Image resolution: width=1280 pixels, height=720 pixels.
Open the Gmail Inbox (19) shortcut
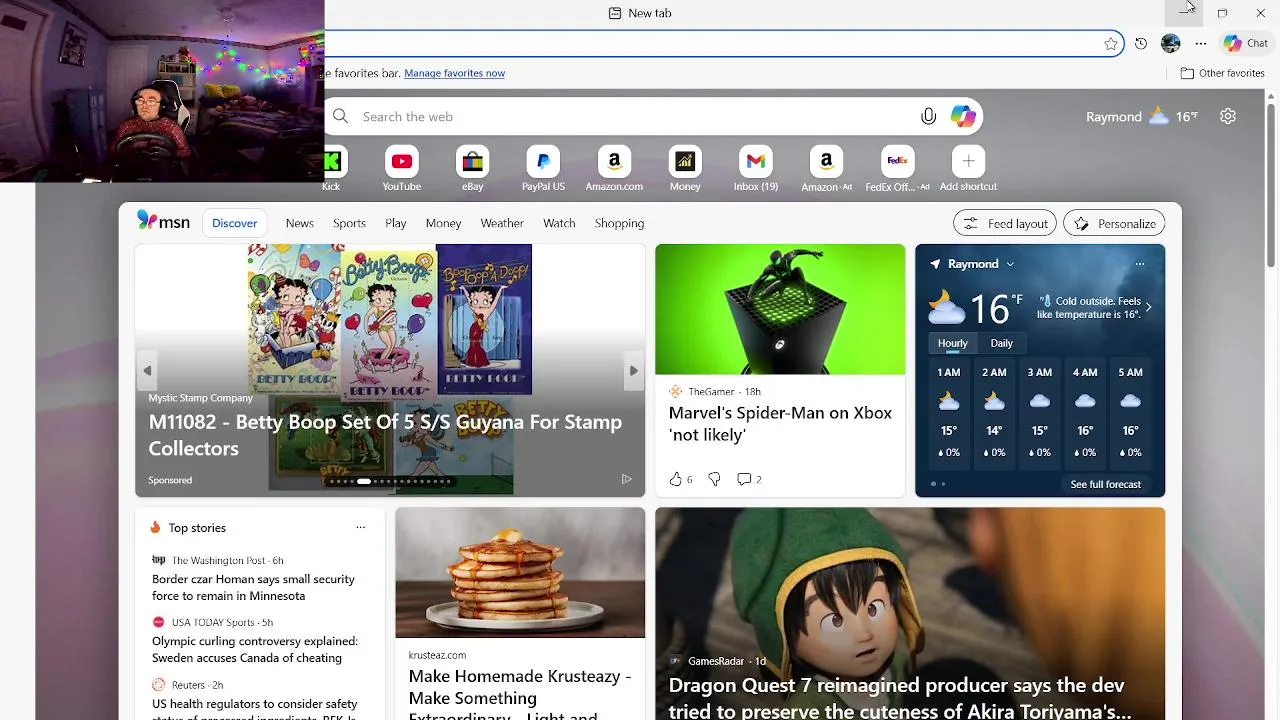pyautogui.click(x=756, y=169)
